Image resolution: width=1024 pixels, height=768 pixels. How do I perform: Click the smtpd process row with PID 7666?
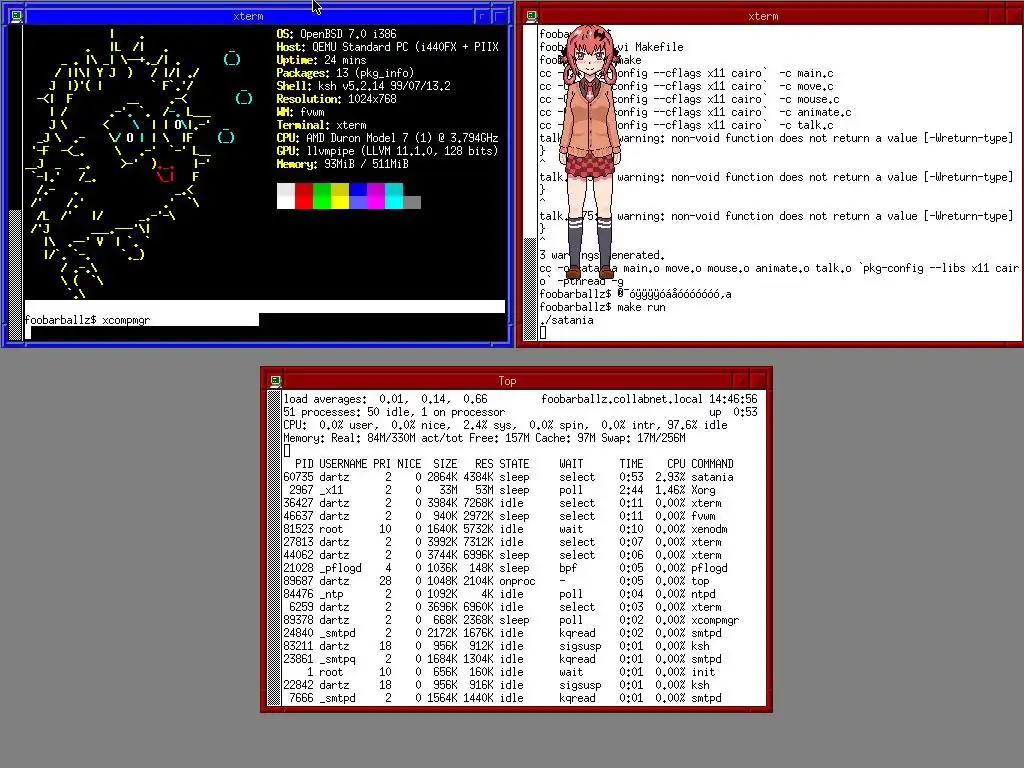point(502,698)
